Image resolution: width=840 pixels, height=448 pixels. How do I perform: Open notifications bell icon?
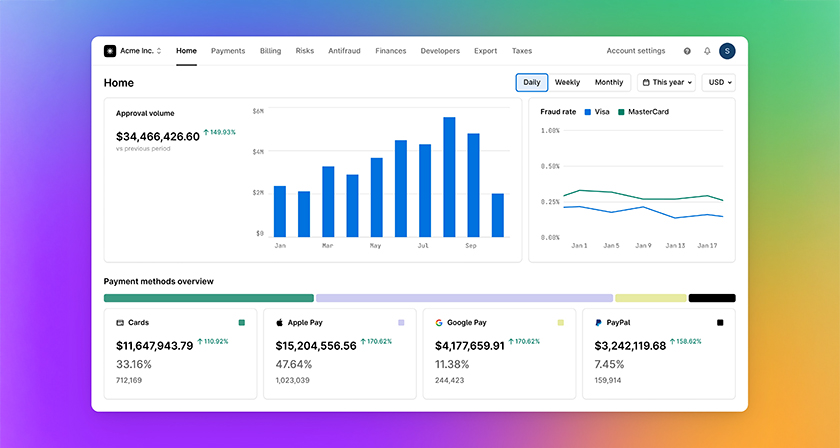click(707, 51)
